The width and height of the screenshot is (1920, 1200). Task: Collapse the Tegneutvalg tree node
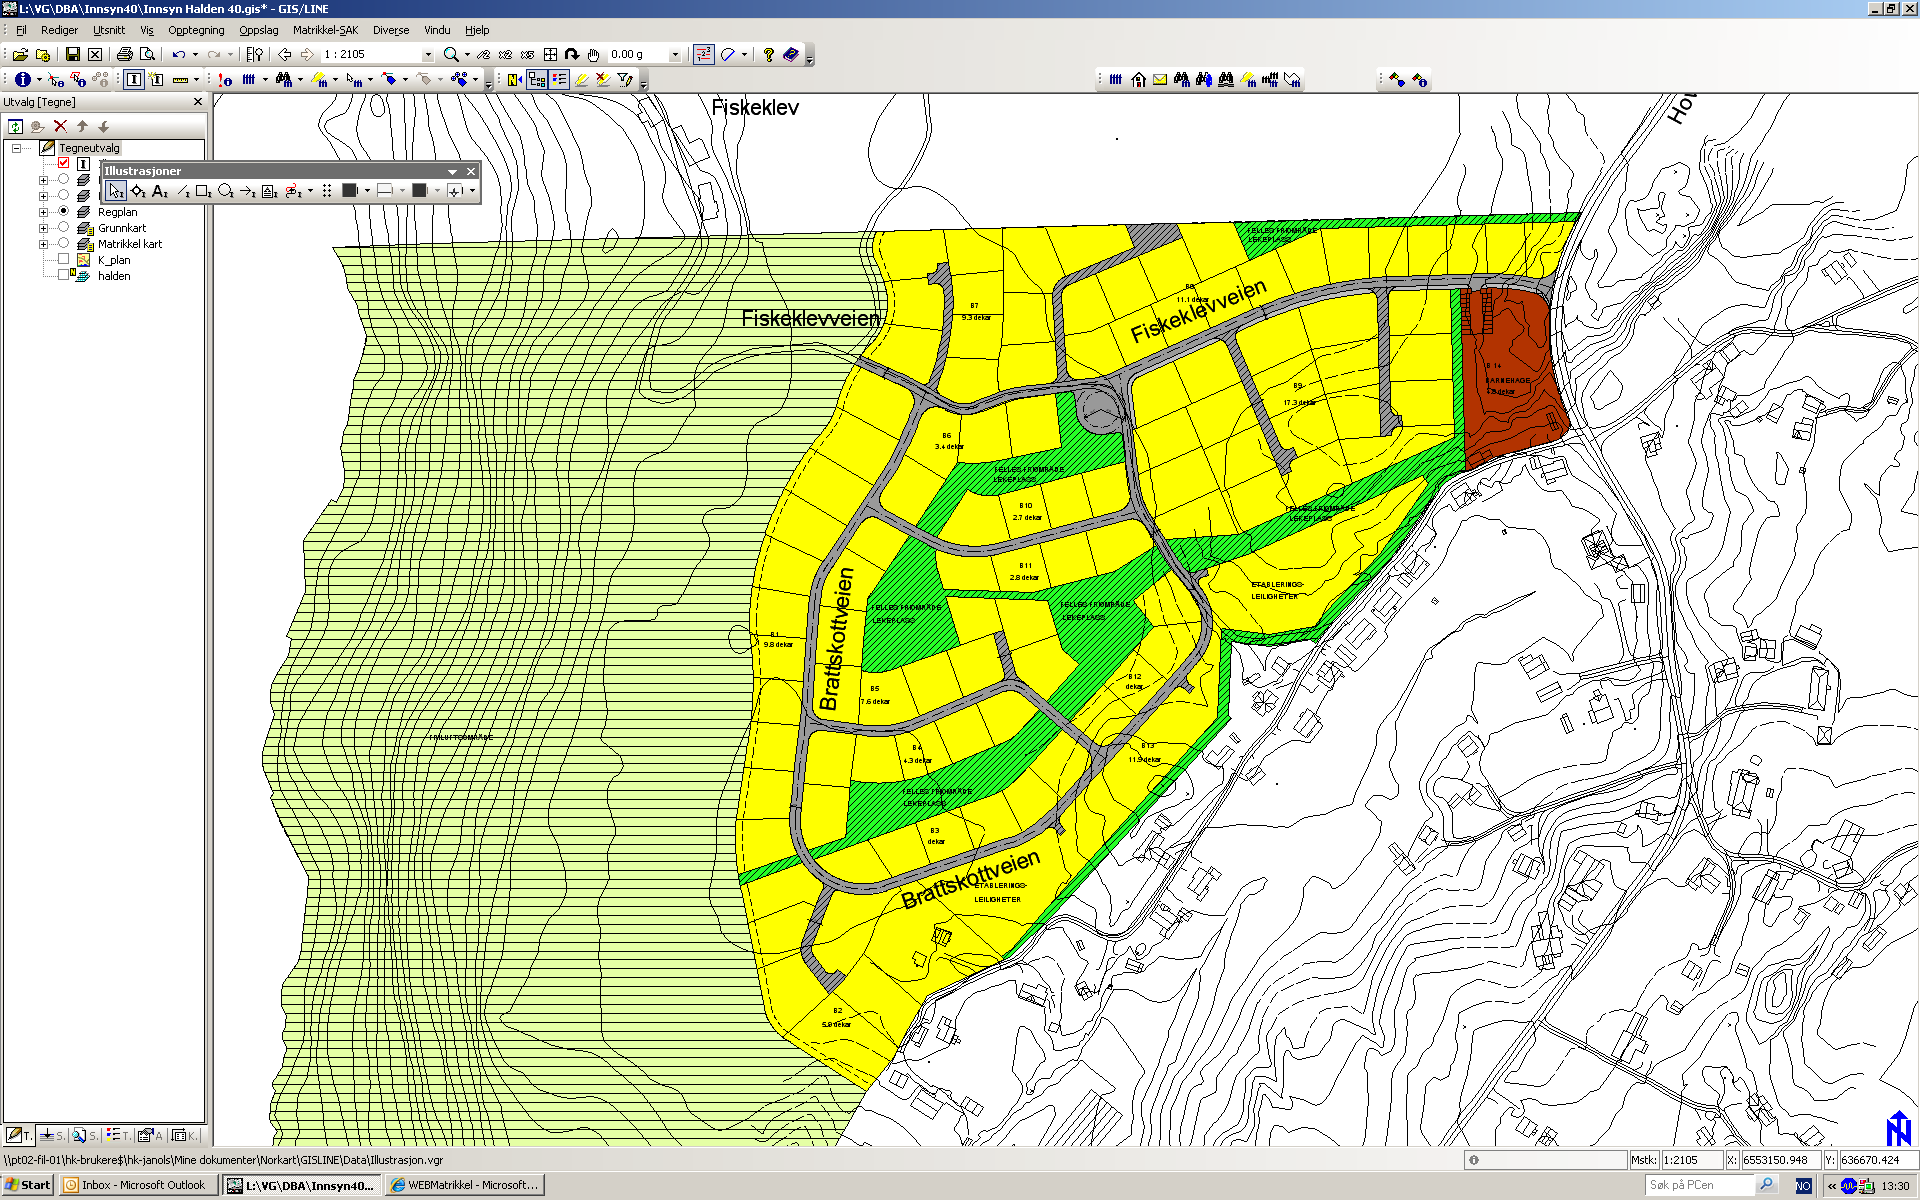(x=16, y=148)
